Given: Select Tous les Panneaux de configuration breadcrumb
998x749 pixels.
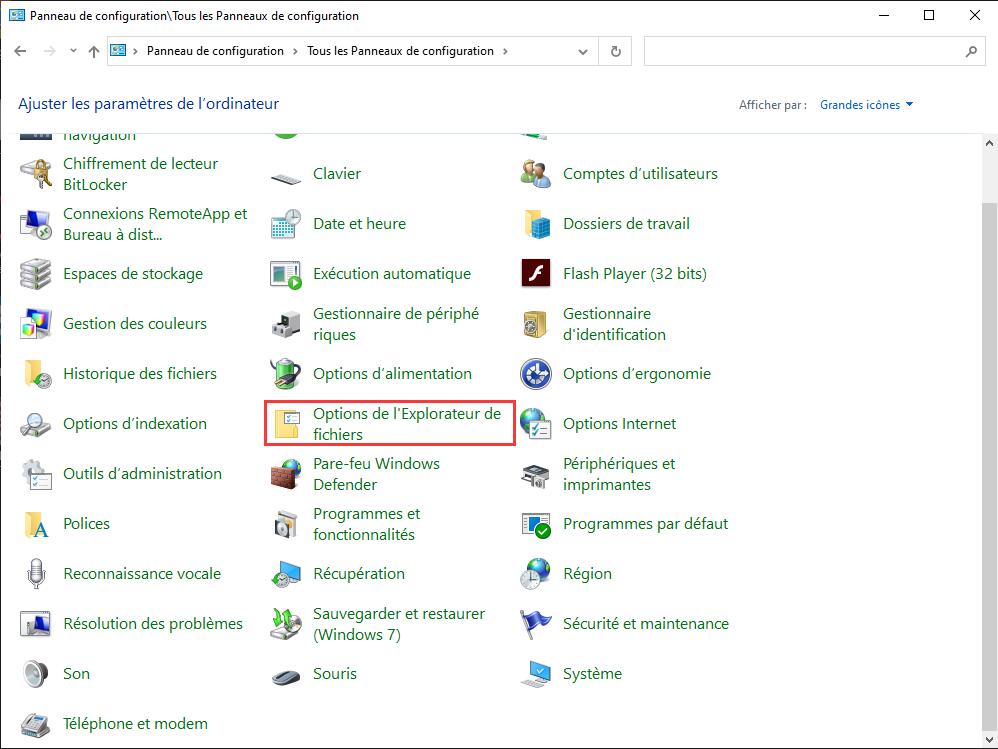Looking at the screenshot, I should point(400,51).
